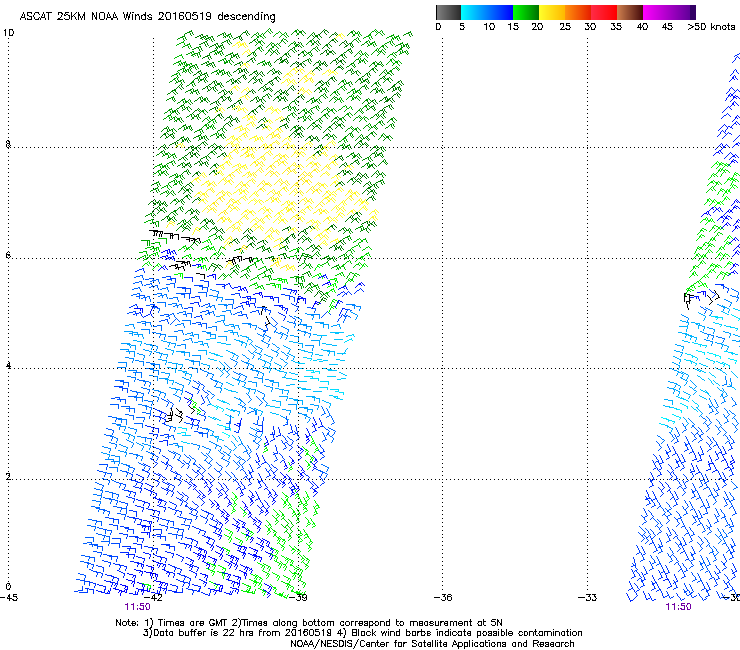Click the longitude label '-45'
The image size is (740, 650).
pyautogui.click(x=9, y=598)
